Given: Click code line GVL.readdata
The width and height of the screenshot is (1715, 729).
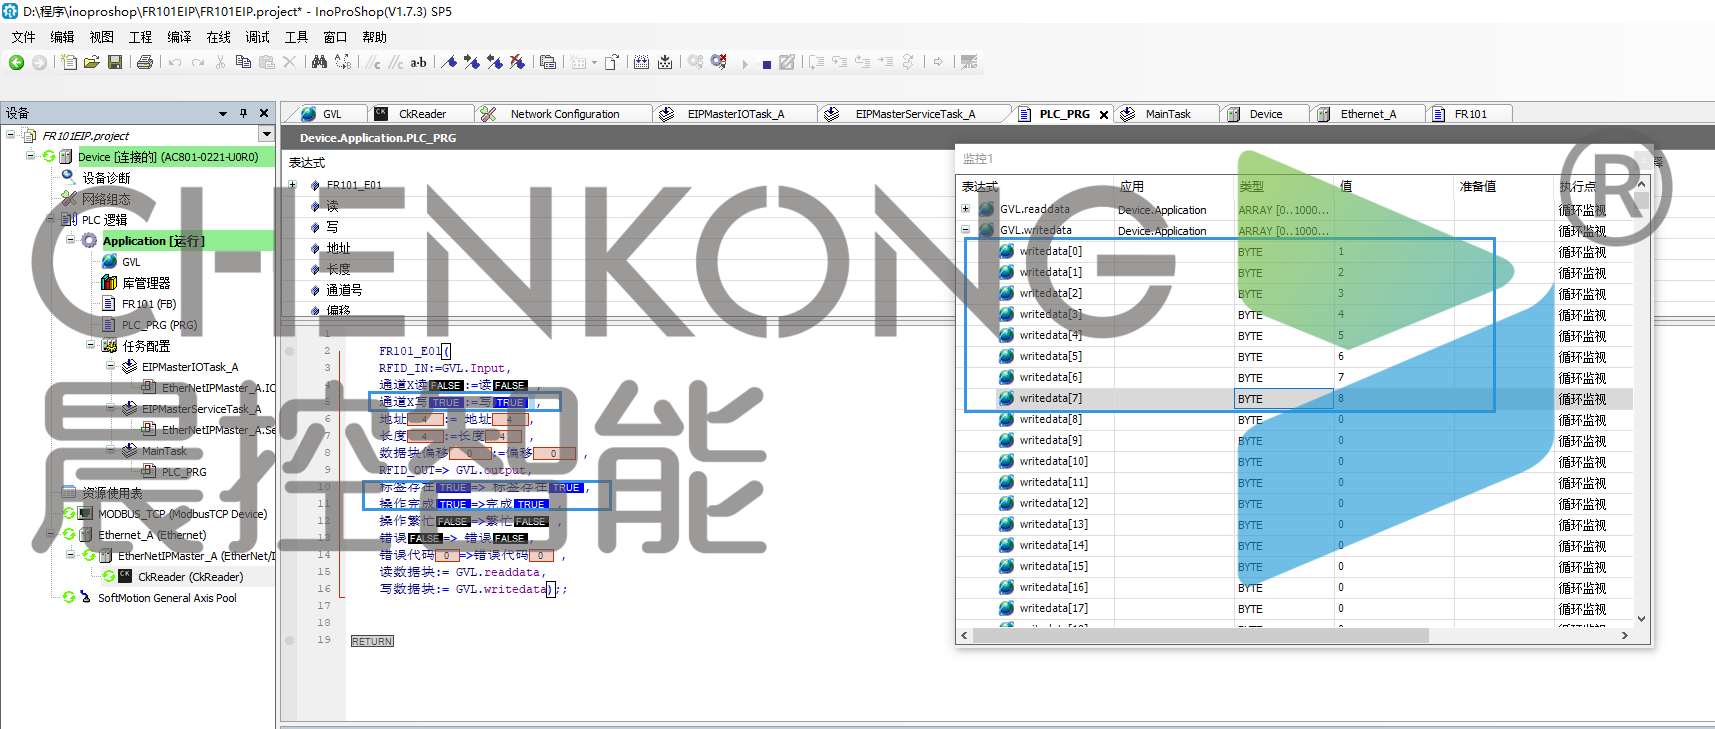Looking at the screenshot, I should click(x=463, y=573).
